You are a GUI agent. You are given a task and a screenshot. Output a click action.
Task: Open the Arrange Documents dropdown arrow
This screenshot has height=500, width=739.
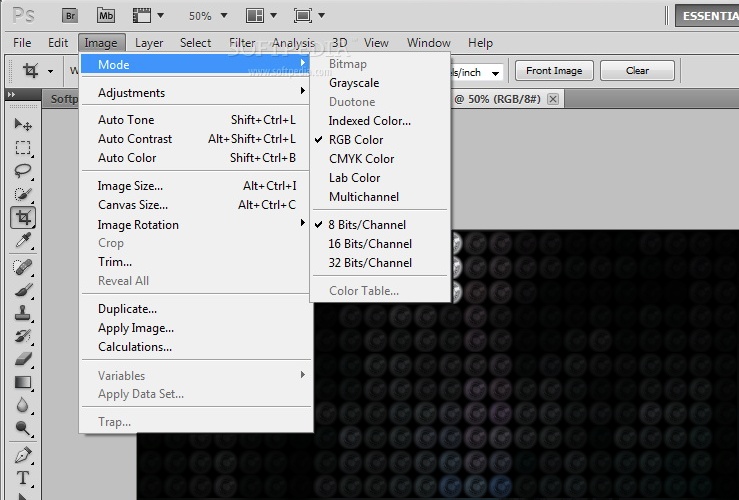pos(273,16)
